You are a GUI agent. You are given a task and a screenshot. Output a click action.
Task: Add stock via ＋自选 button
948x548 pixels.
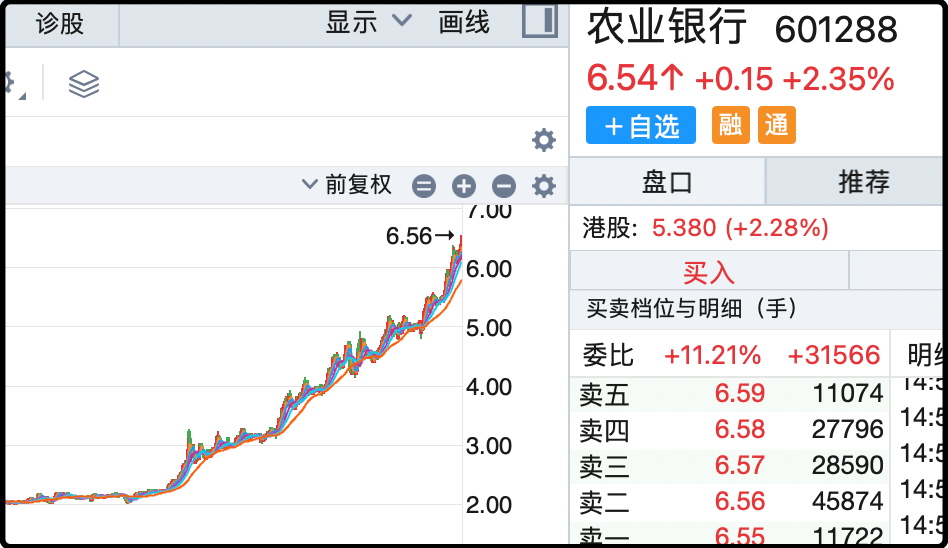[641, 126]
